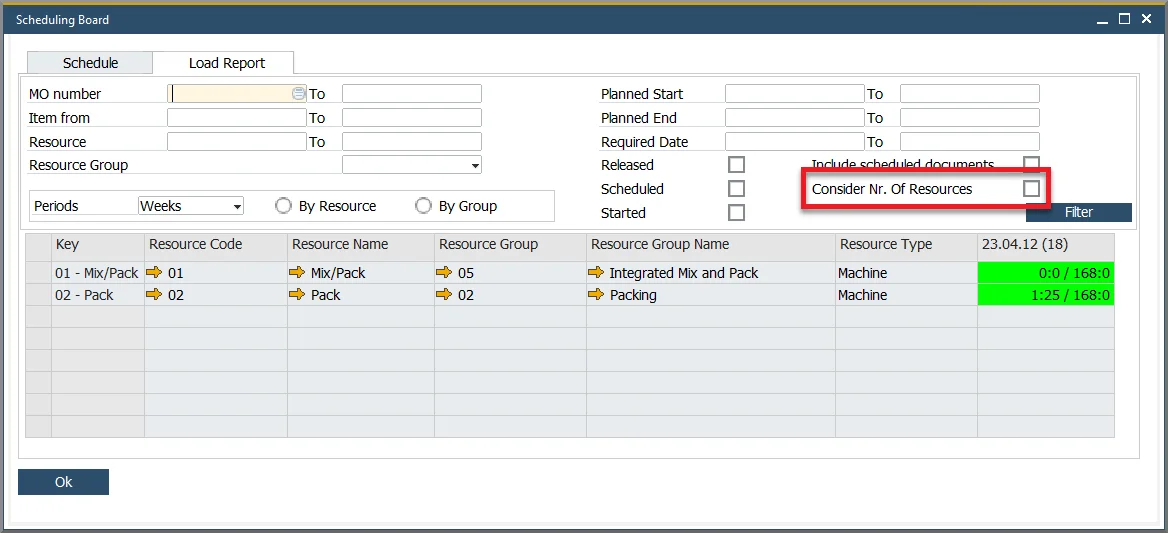This screenshot has width=1168, height=533.
Task: Click the MO number To field
Action: (x=412, y=94)
